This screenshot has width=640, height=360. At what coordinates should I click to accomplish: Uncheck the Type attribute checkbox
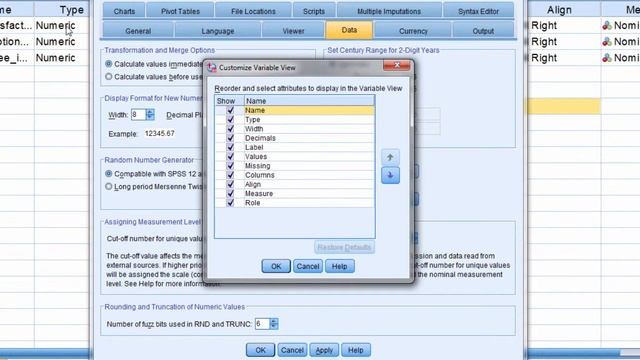(230, 120)
